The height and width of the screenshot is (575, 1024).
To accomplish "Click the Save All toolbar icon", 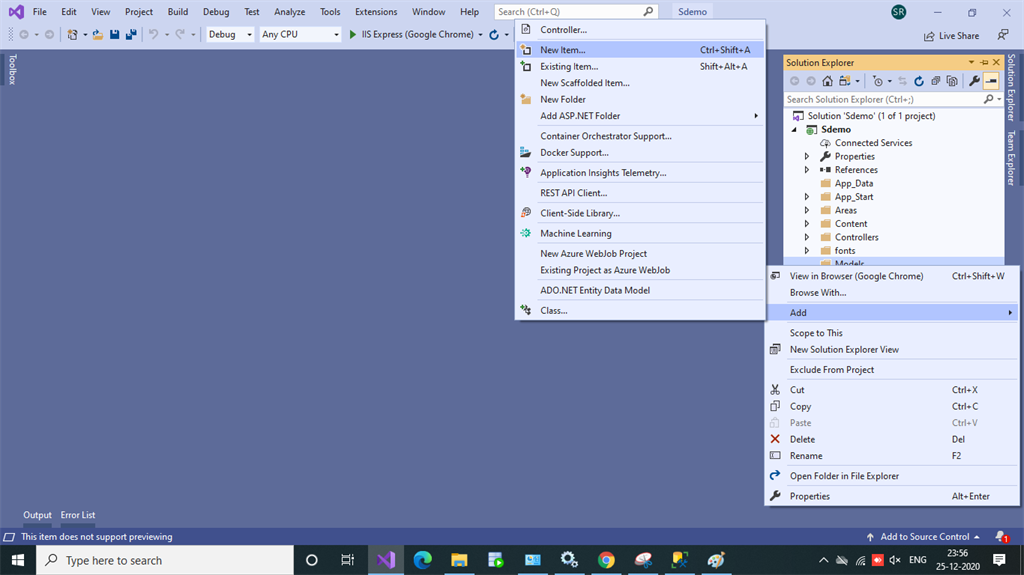I will pyautogui.click(x=131, y=35).
